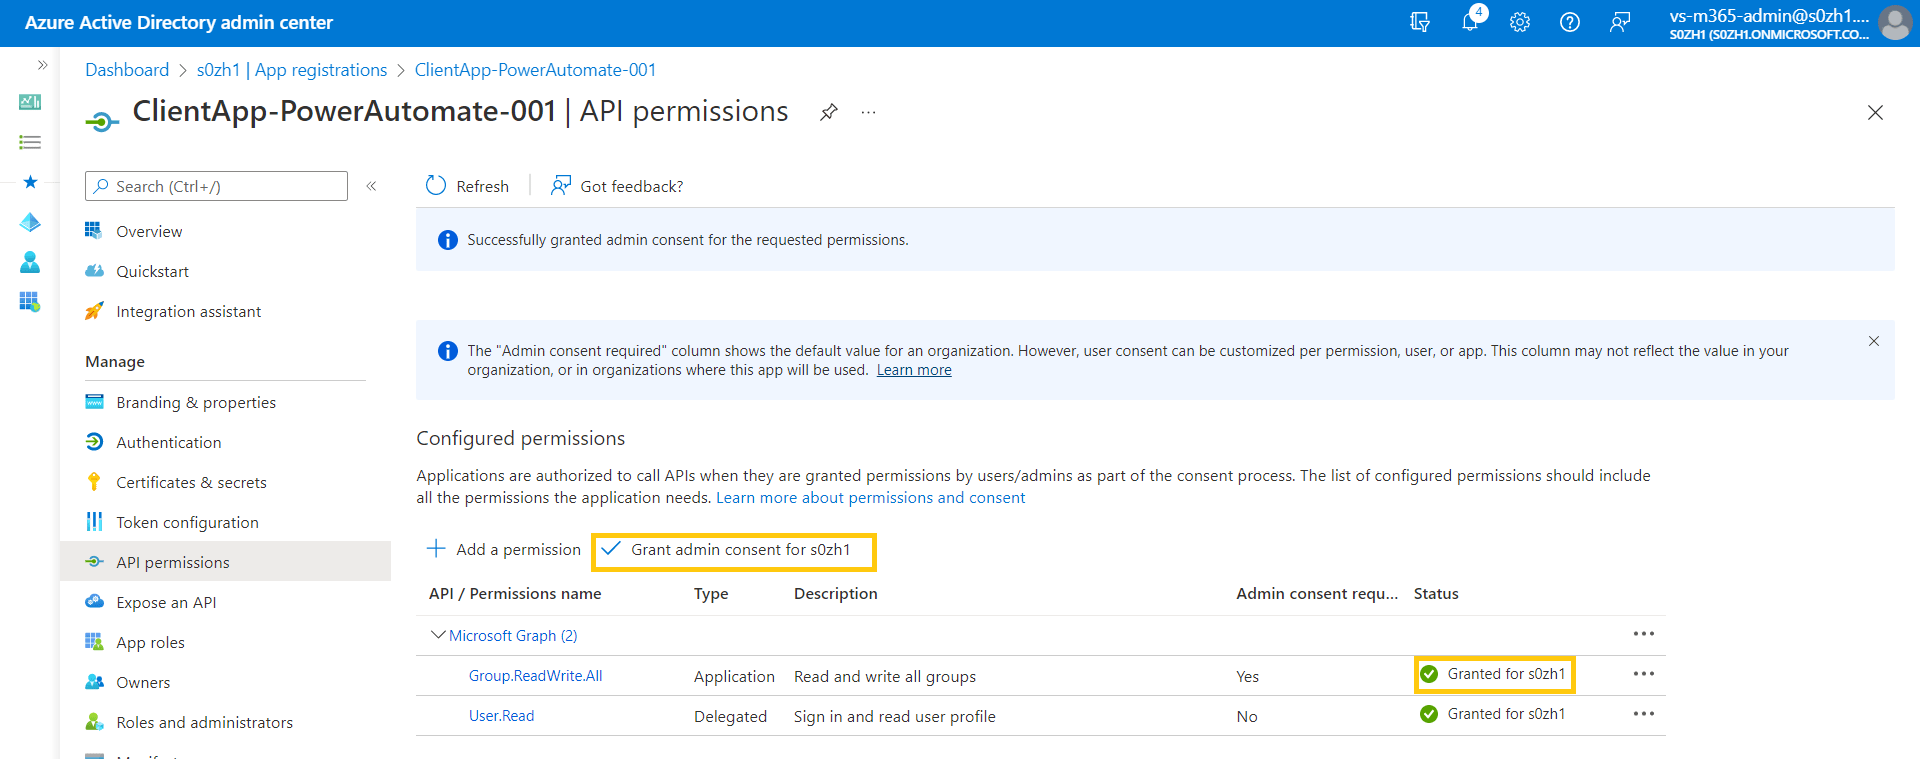Open Azure Active Directory diamond icon
The width and height of the screenshot is (1920, 759).
[30, 222]
